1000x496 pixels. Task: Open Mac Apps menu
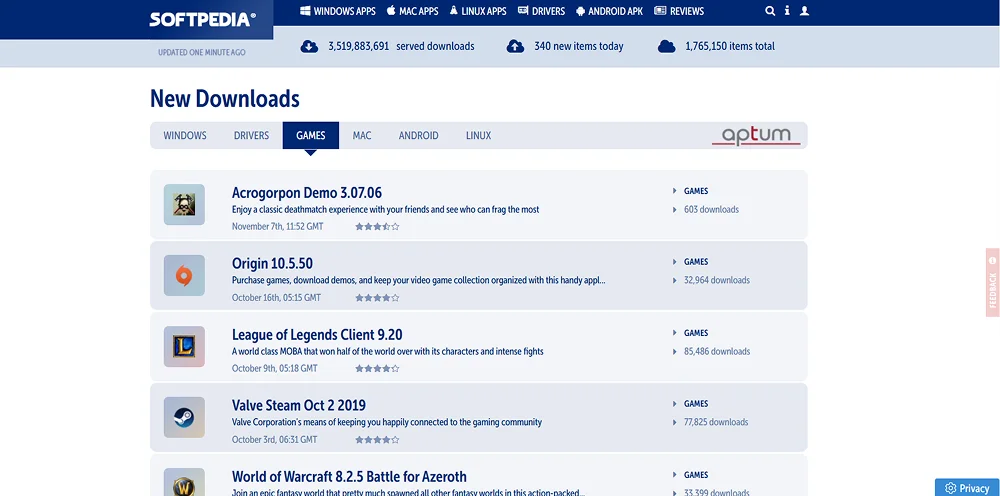(413, 11)
